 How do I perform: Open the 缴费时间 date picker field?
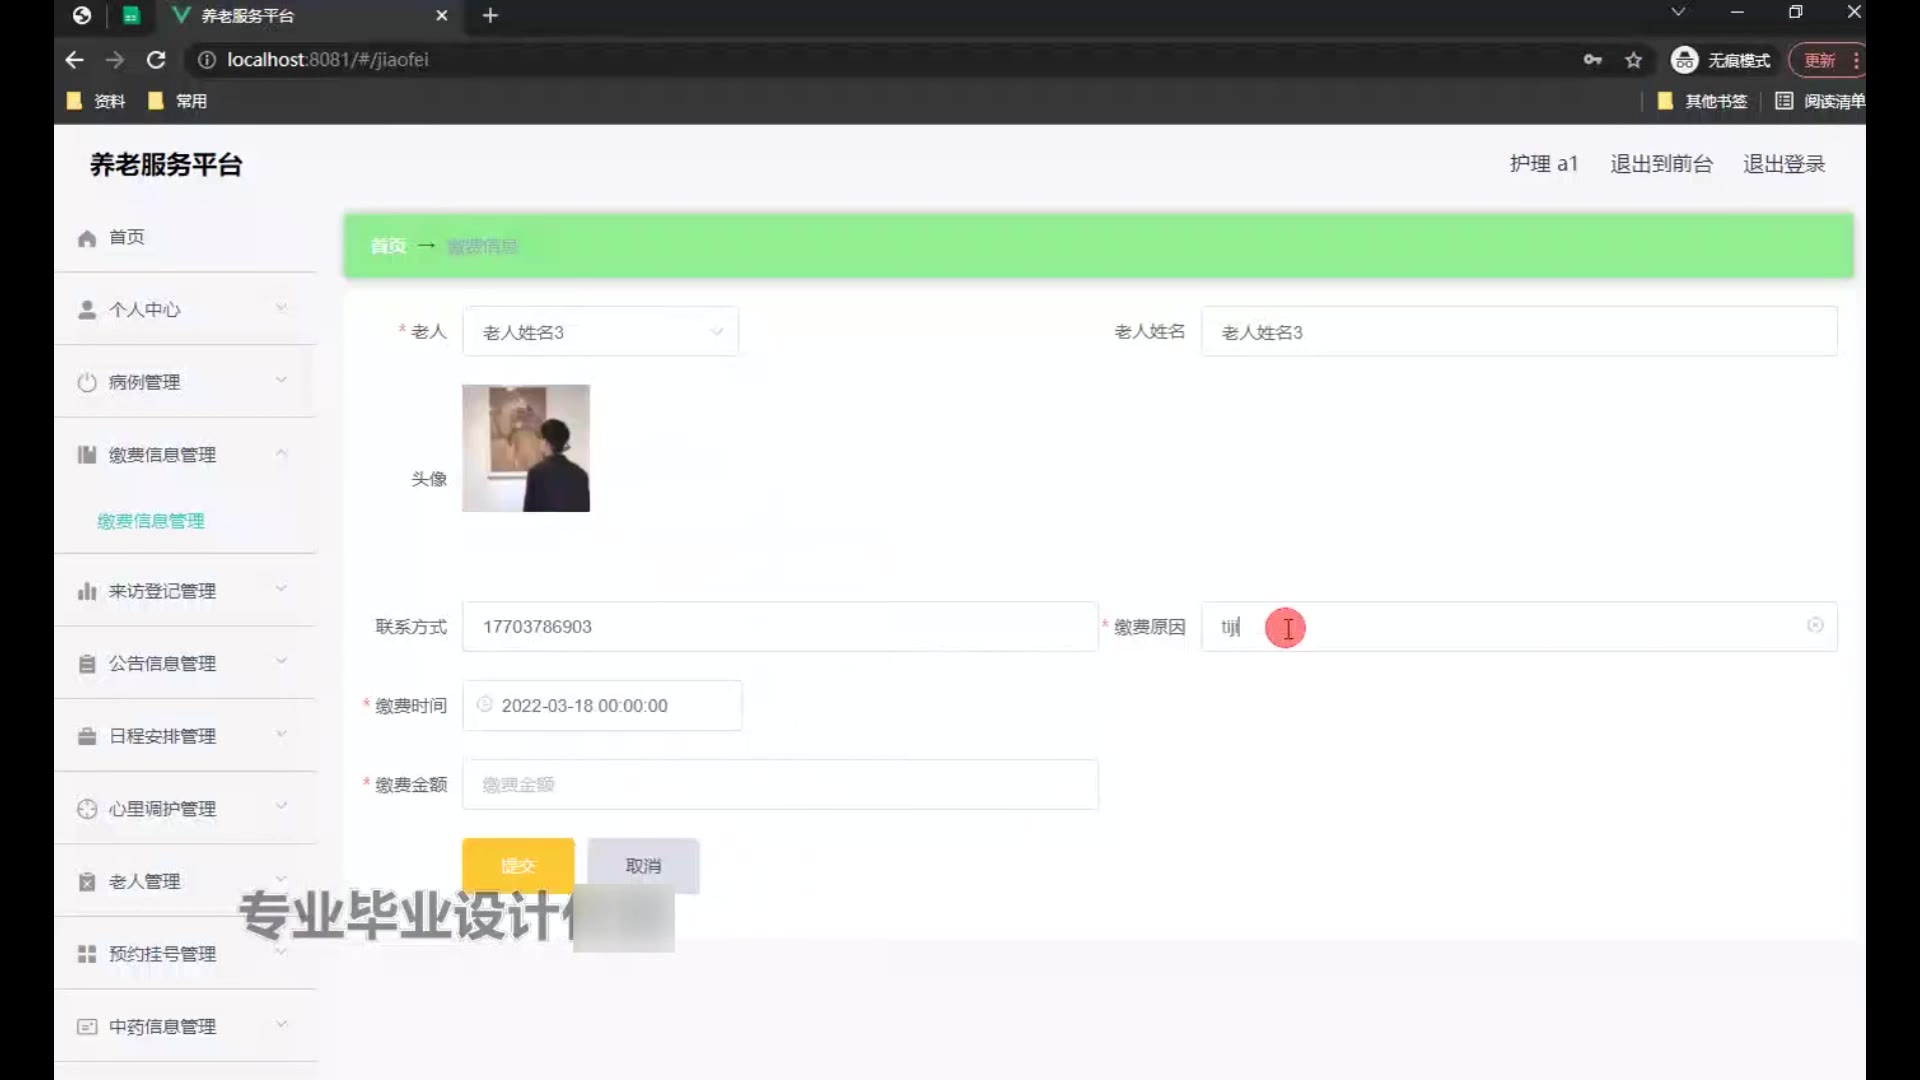pyautogui.click(x=602, y=706)
